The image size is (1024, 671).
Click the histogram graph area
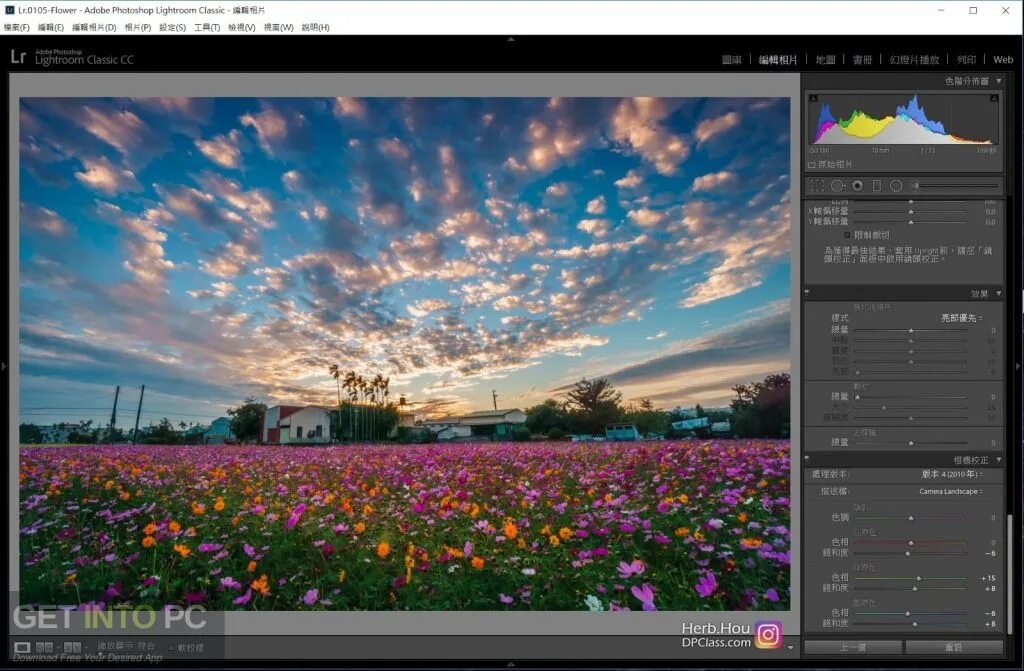pyautogui.click(x=904, y=118)
